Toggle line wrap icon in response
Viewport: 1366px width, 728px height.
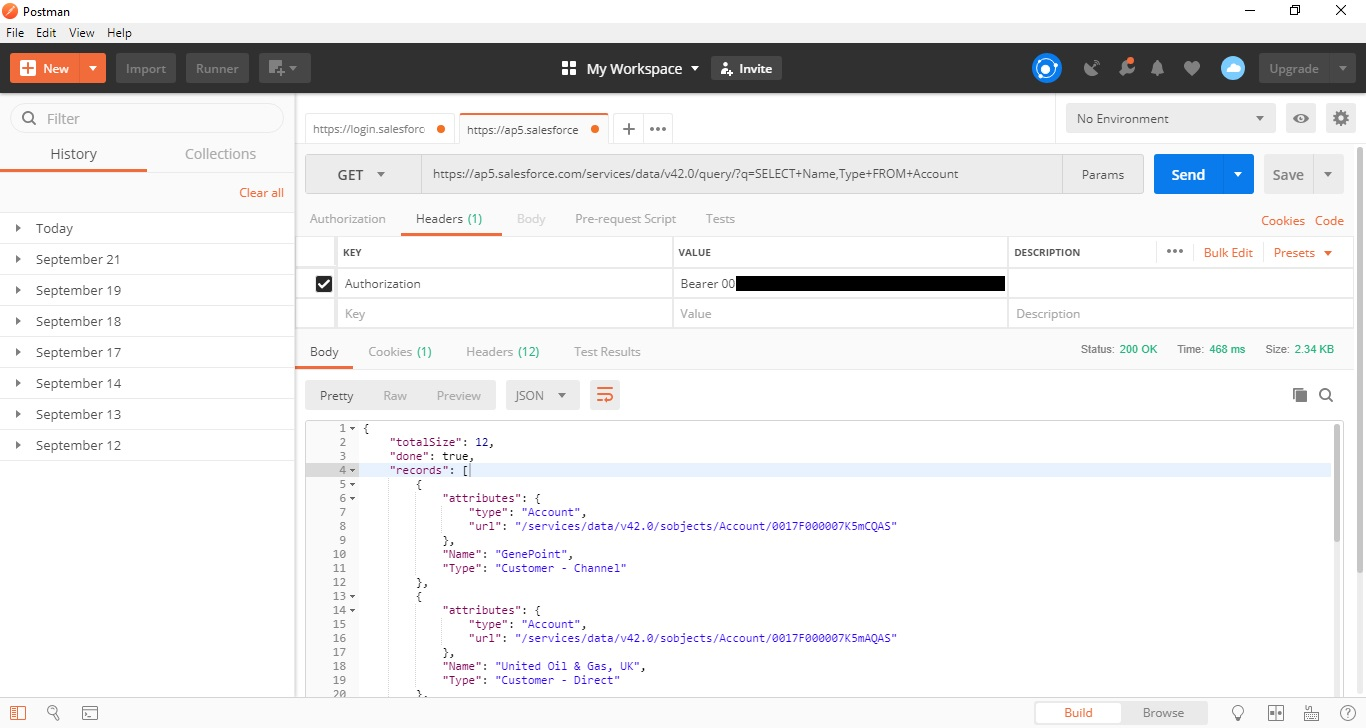604,395
